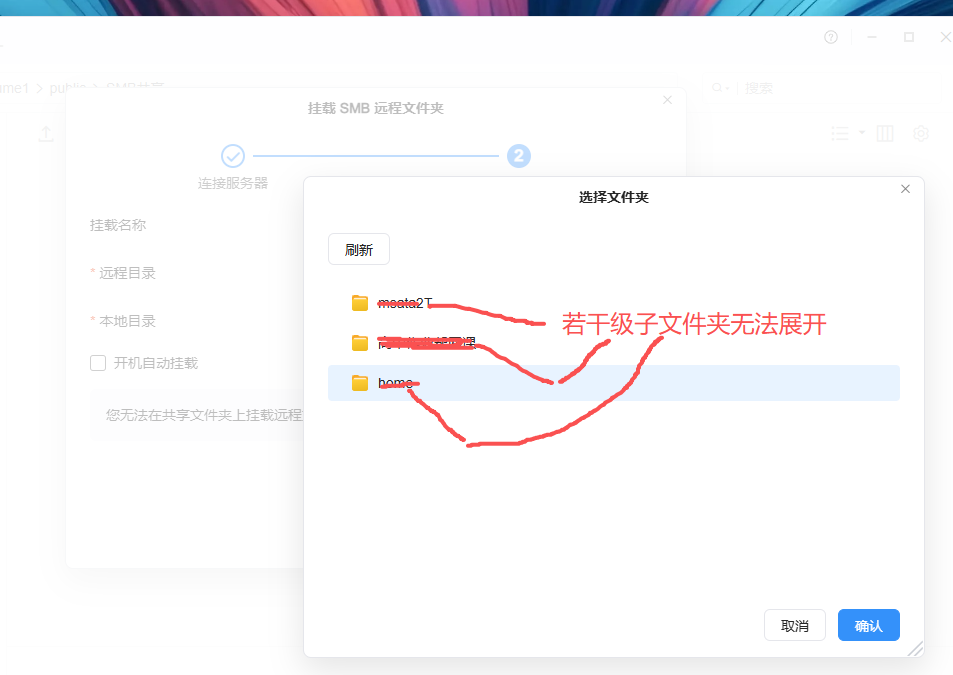Minimize the file manager window
The width and height of the screenshot is (953, 675).
[x=872, y=37]
